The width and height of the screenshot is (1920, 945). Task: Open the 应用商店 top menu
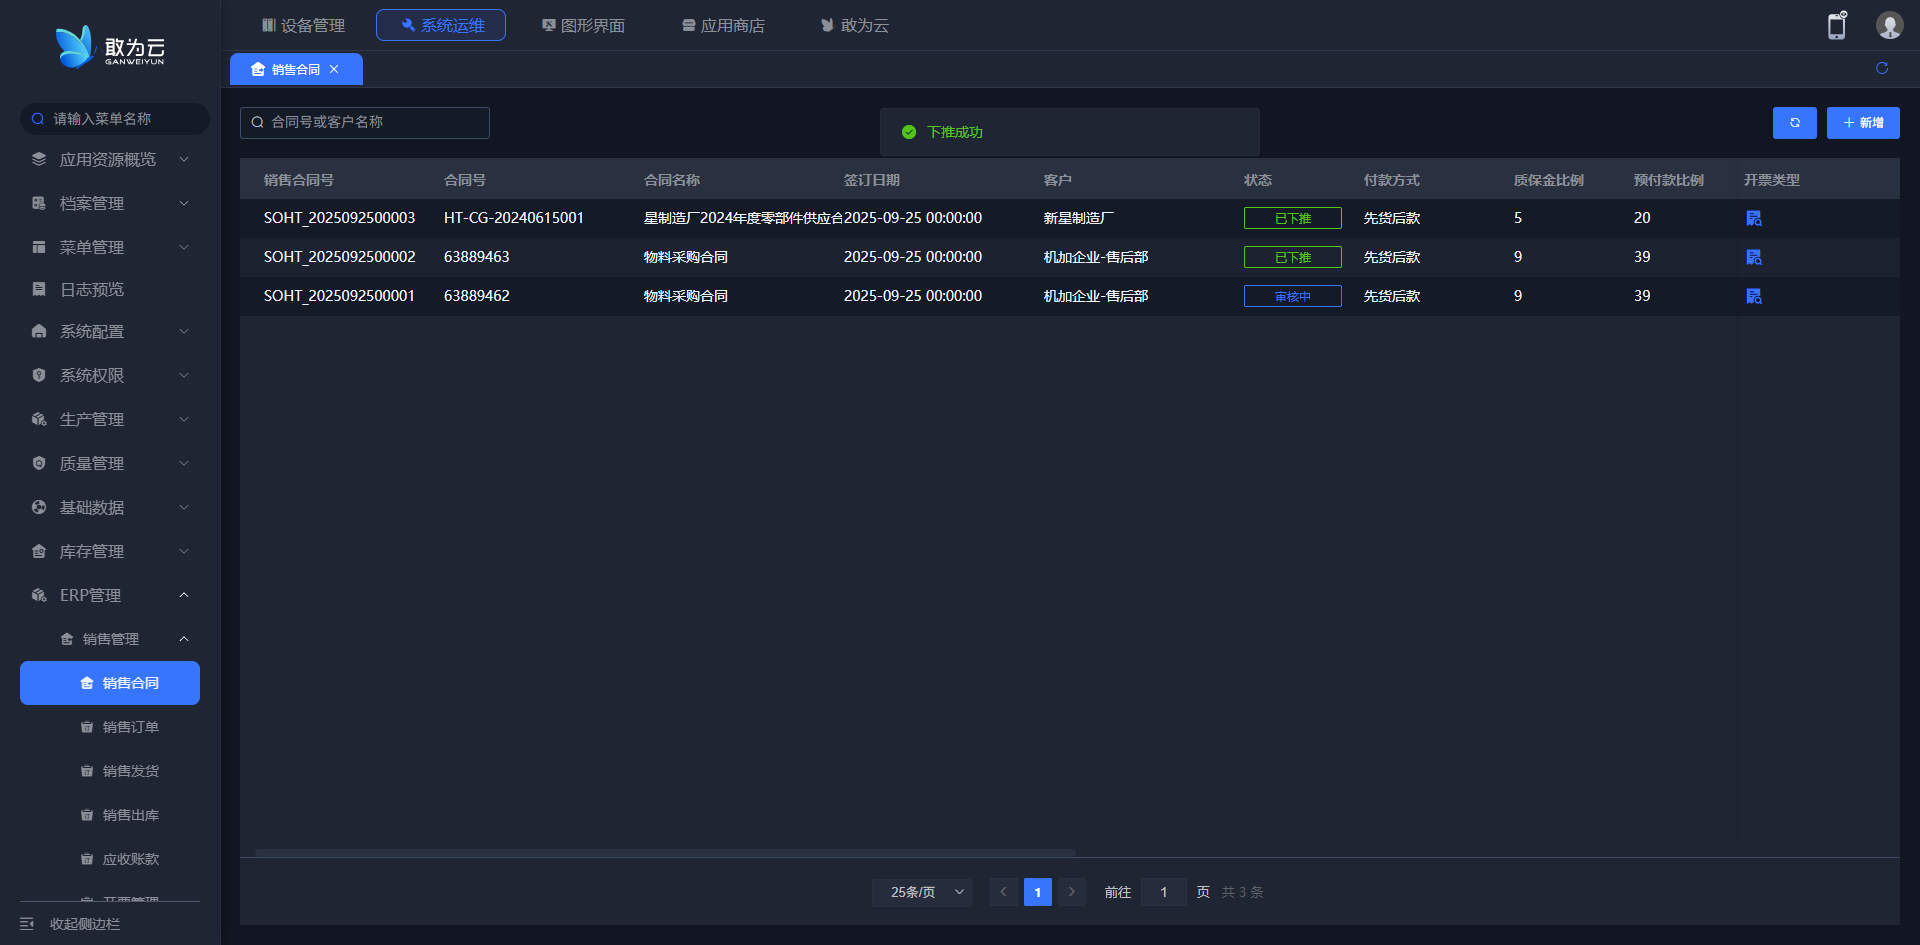click(x=723, y=25)
